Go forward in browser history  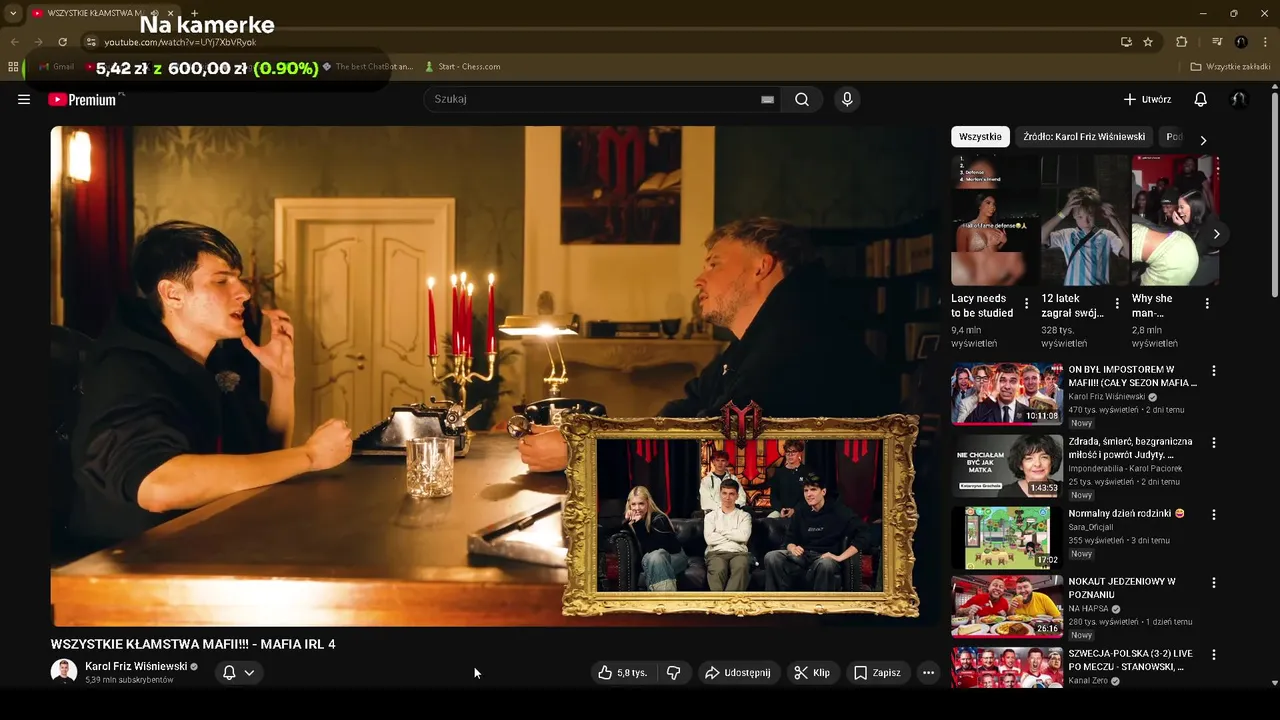coord(38,42)
